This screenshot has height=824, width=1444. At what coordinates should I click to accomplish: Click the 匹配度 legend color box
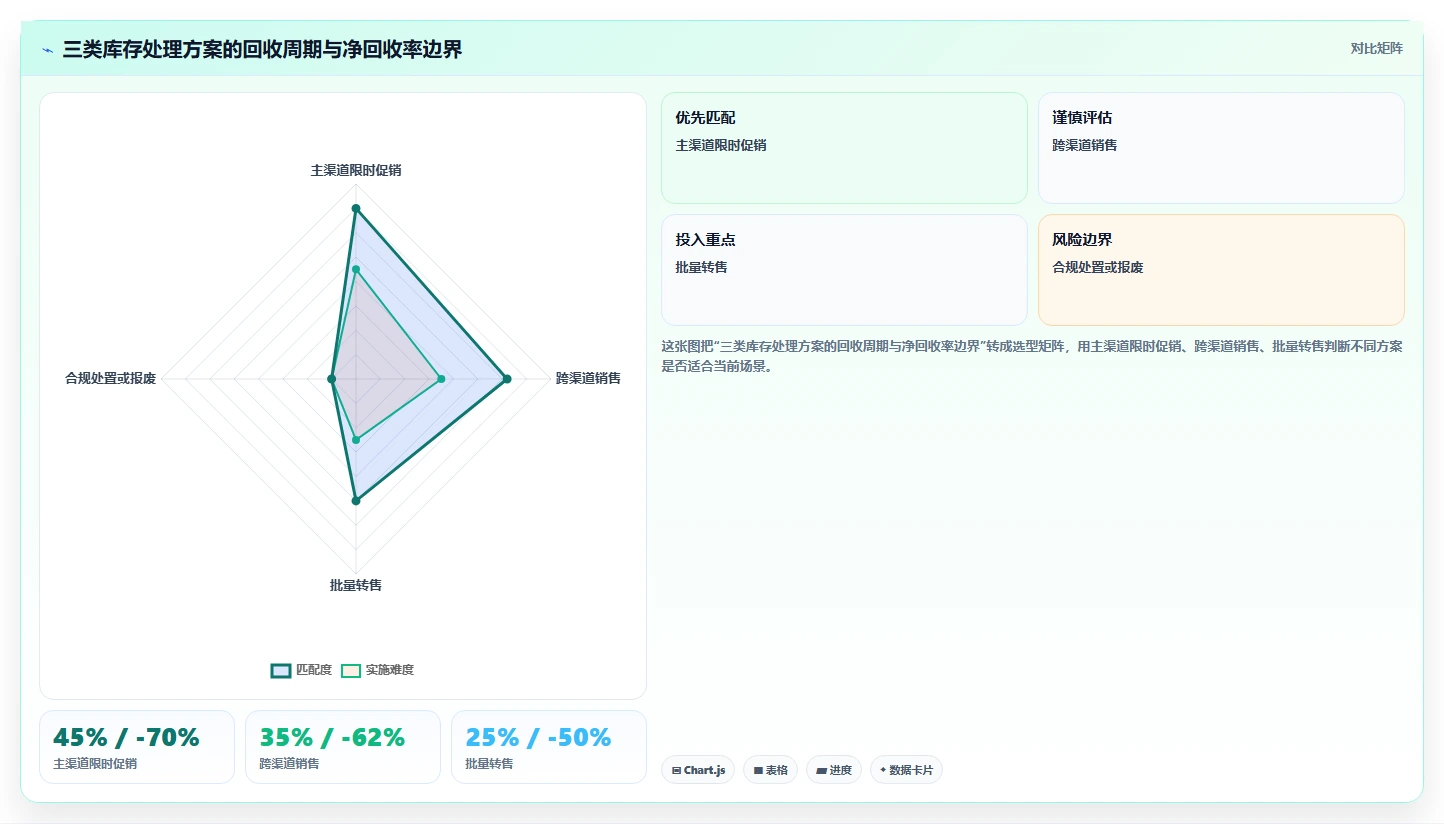(281, 670)
